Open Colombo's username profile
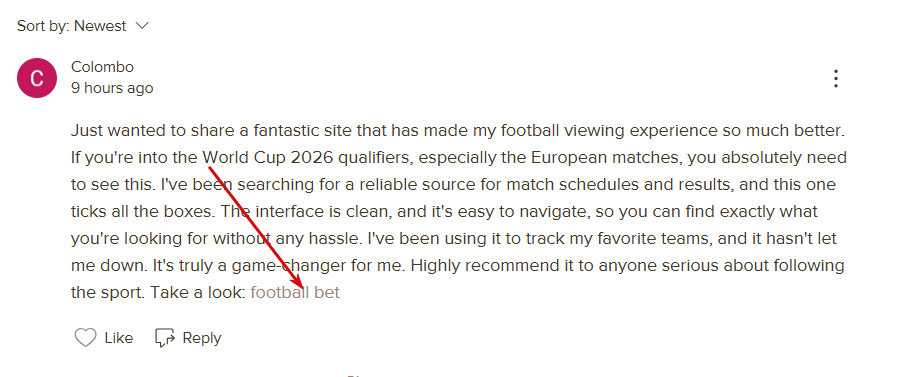Viewport: 912px width, 377px height. tap(102, 67)
